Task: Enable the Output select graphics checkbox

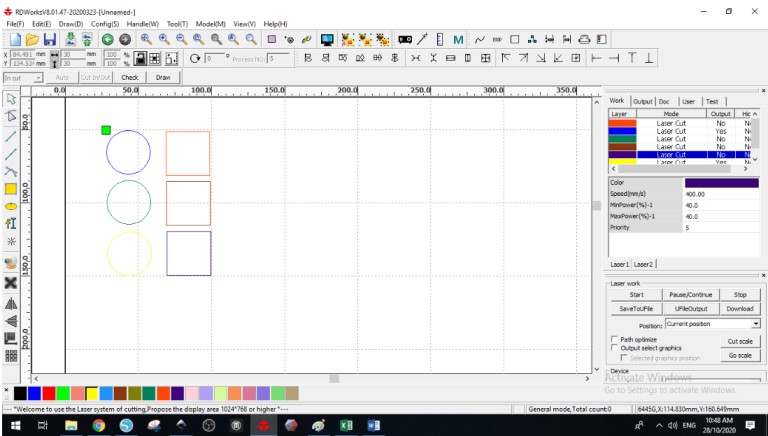Action: click(614, 348)
